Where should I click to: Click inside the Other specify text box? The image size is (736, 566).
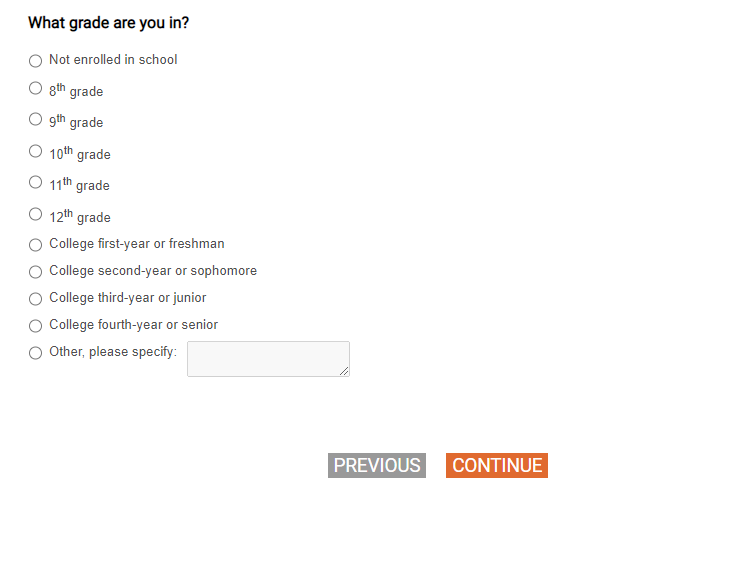267,359
